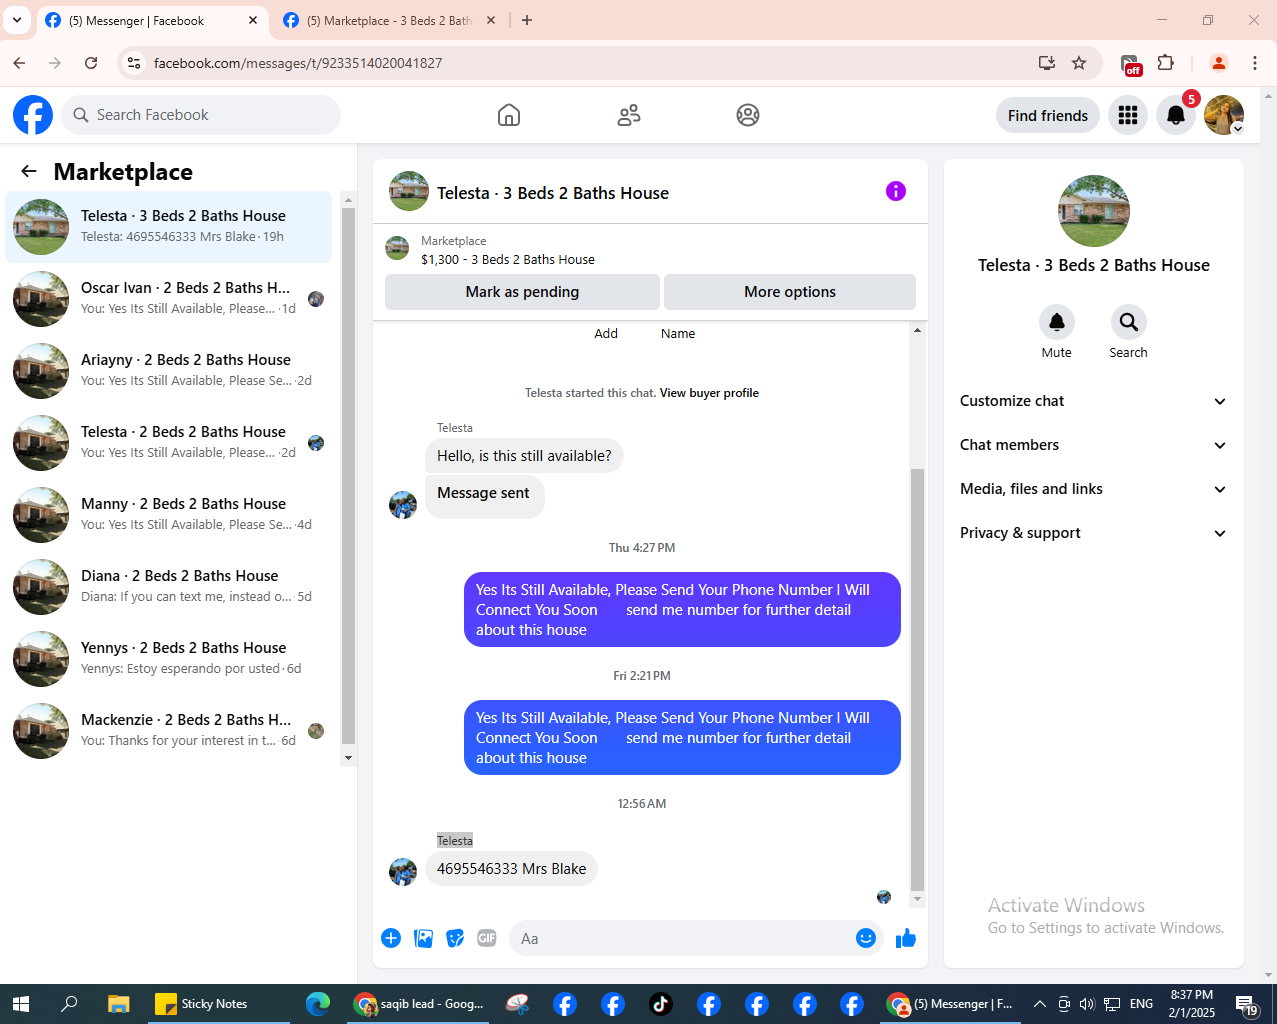This screenshot has height=1024, width=1277.
Task: Click the Mark as pending button
Action: tap(522, 292)
